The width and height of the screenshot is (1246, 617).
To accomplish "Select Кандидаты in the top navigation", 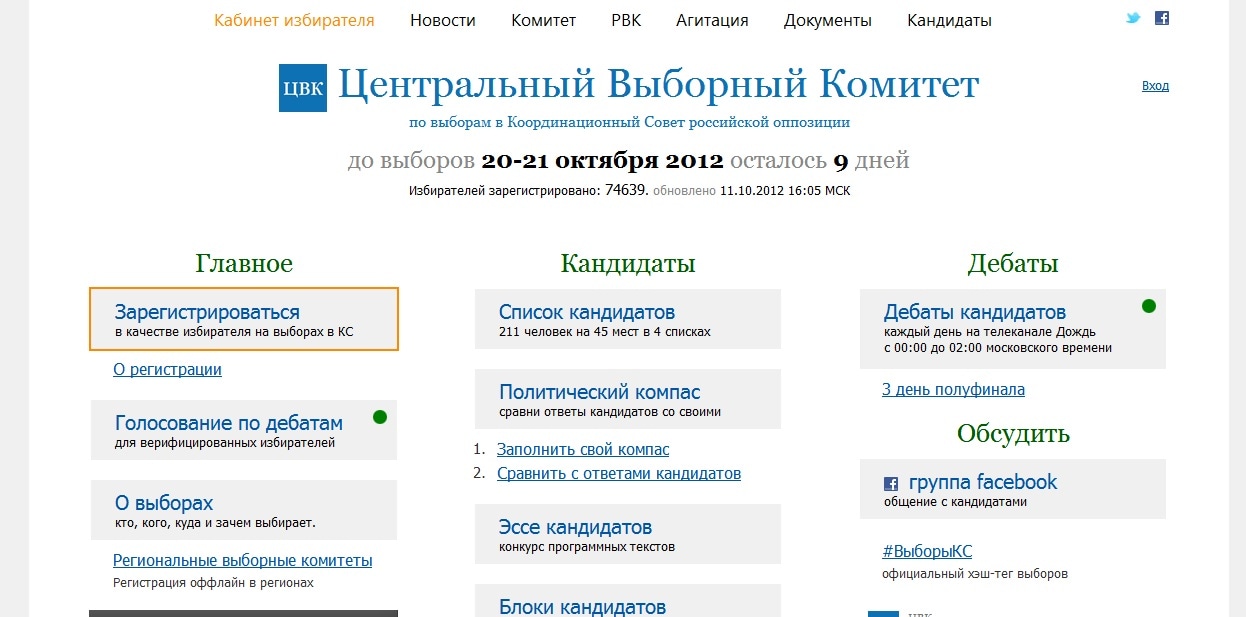I will (x=949, y=20).
